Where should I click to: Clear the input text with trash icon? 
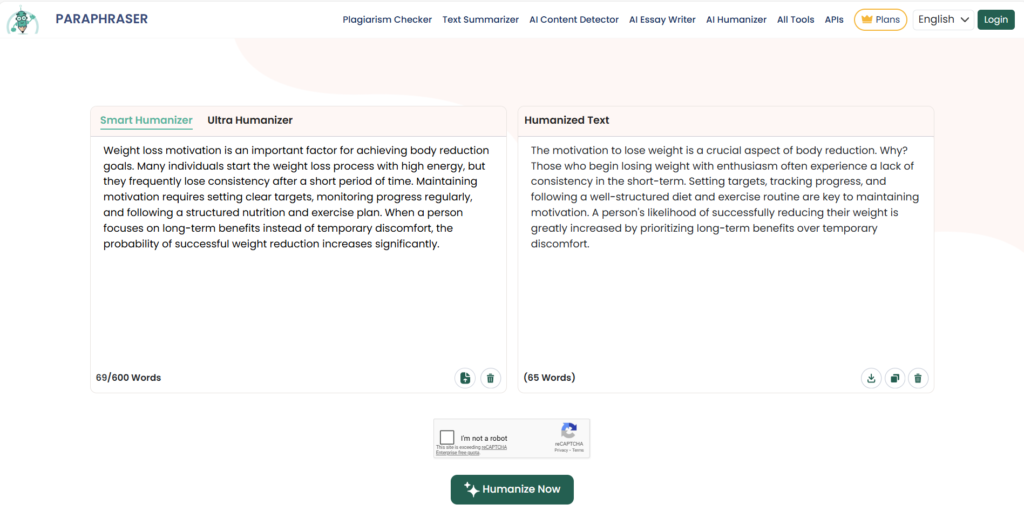click(490, 378)
